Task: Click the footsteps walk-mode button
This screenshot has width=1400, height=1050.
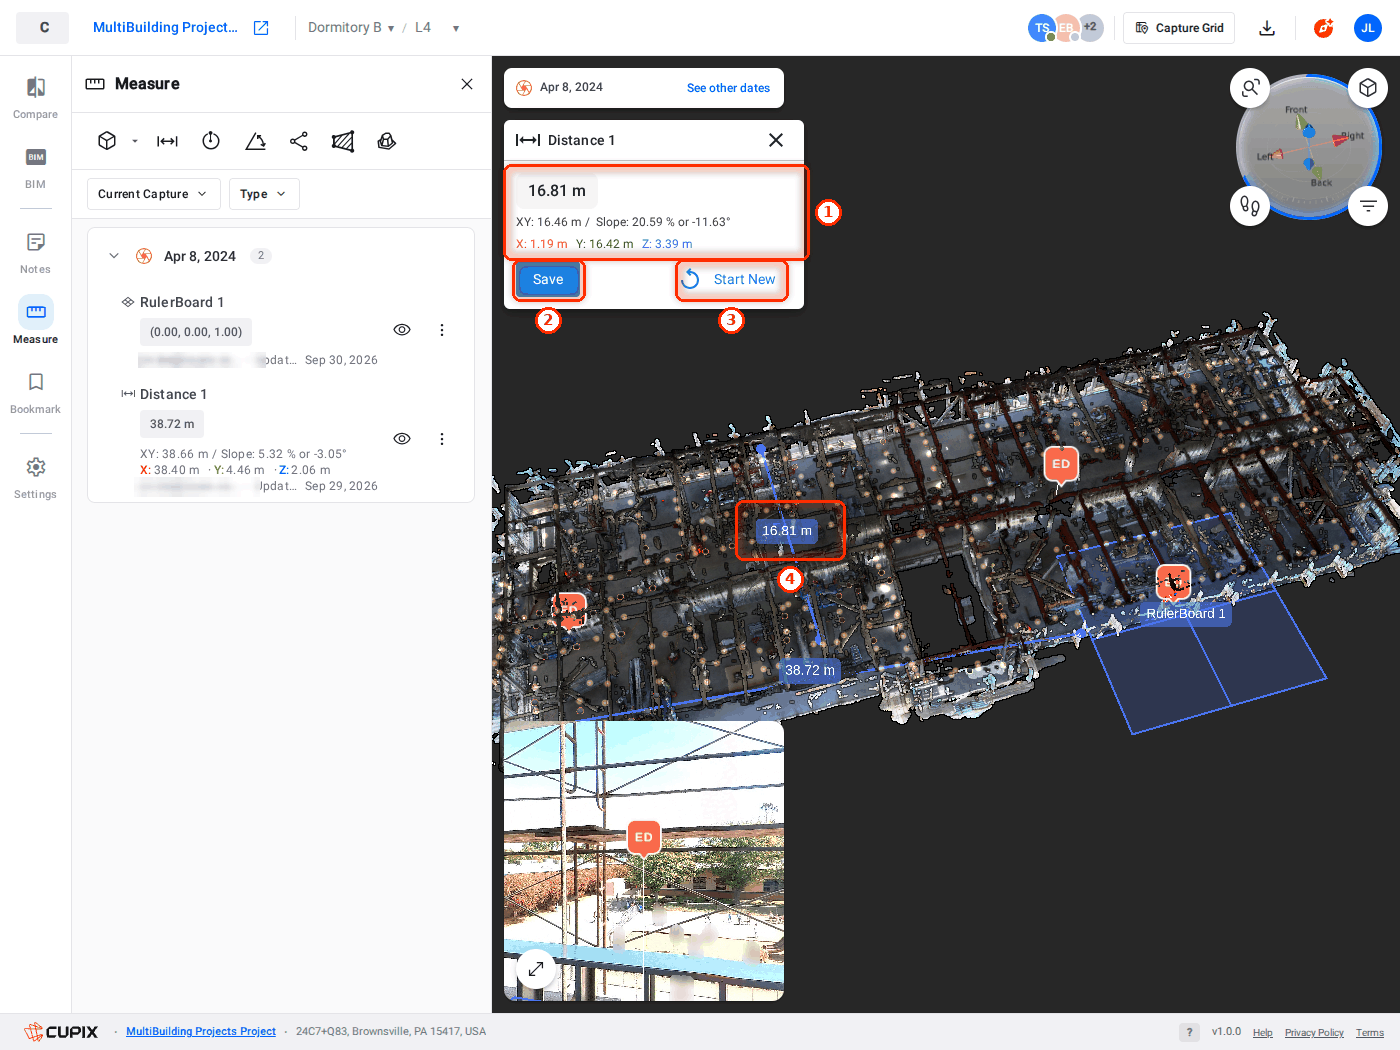Action: (x=1250, y=206)
